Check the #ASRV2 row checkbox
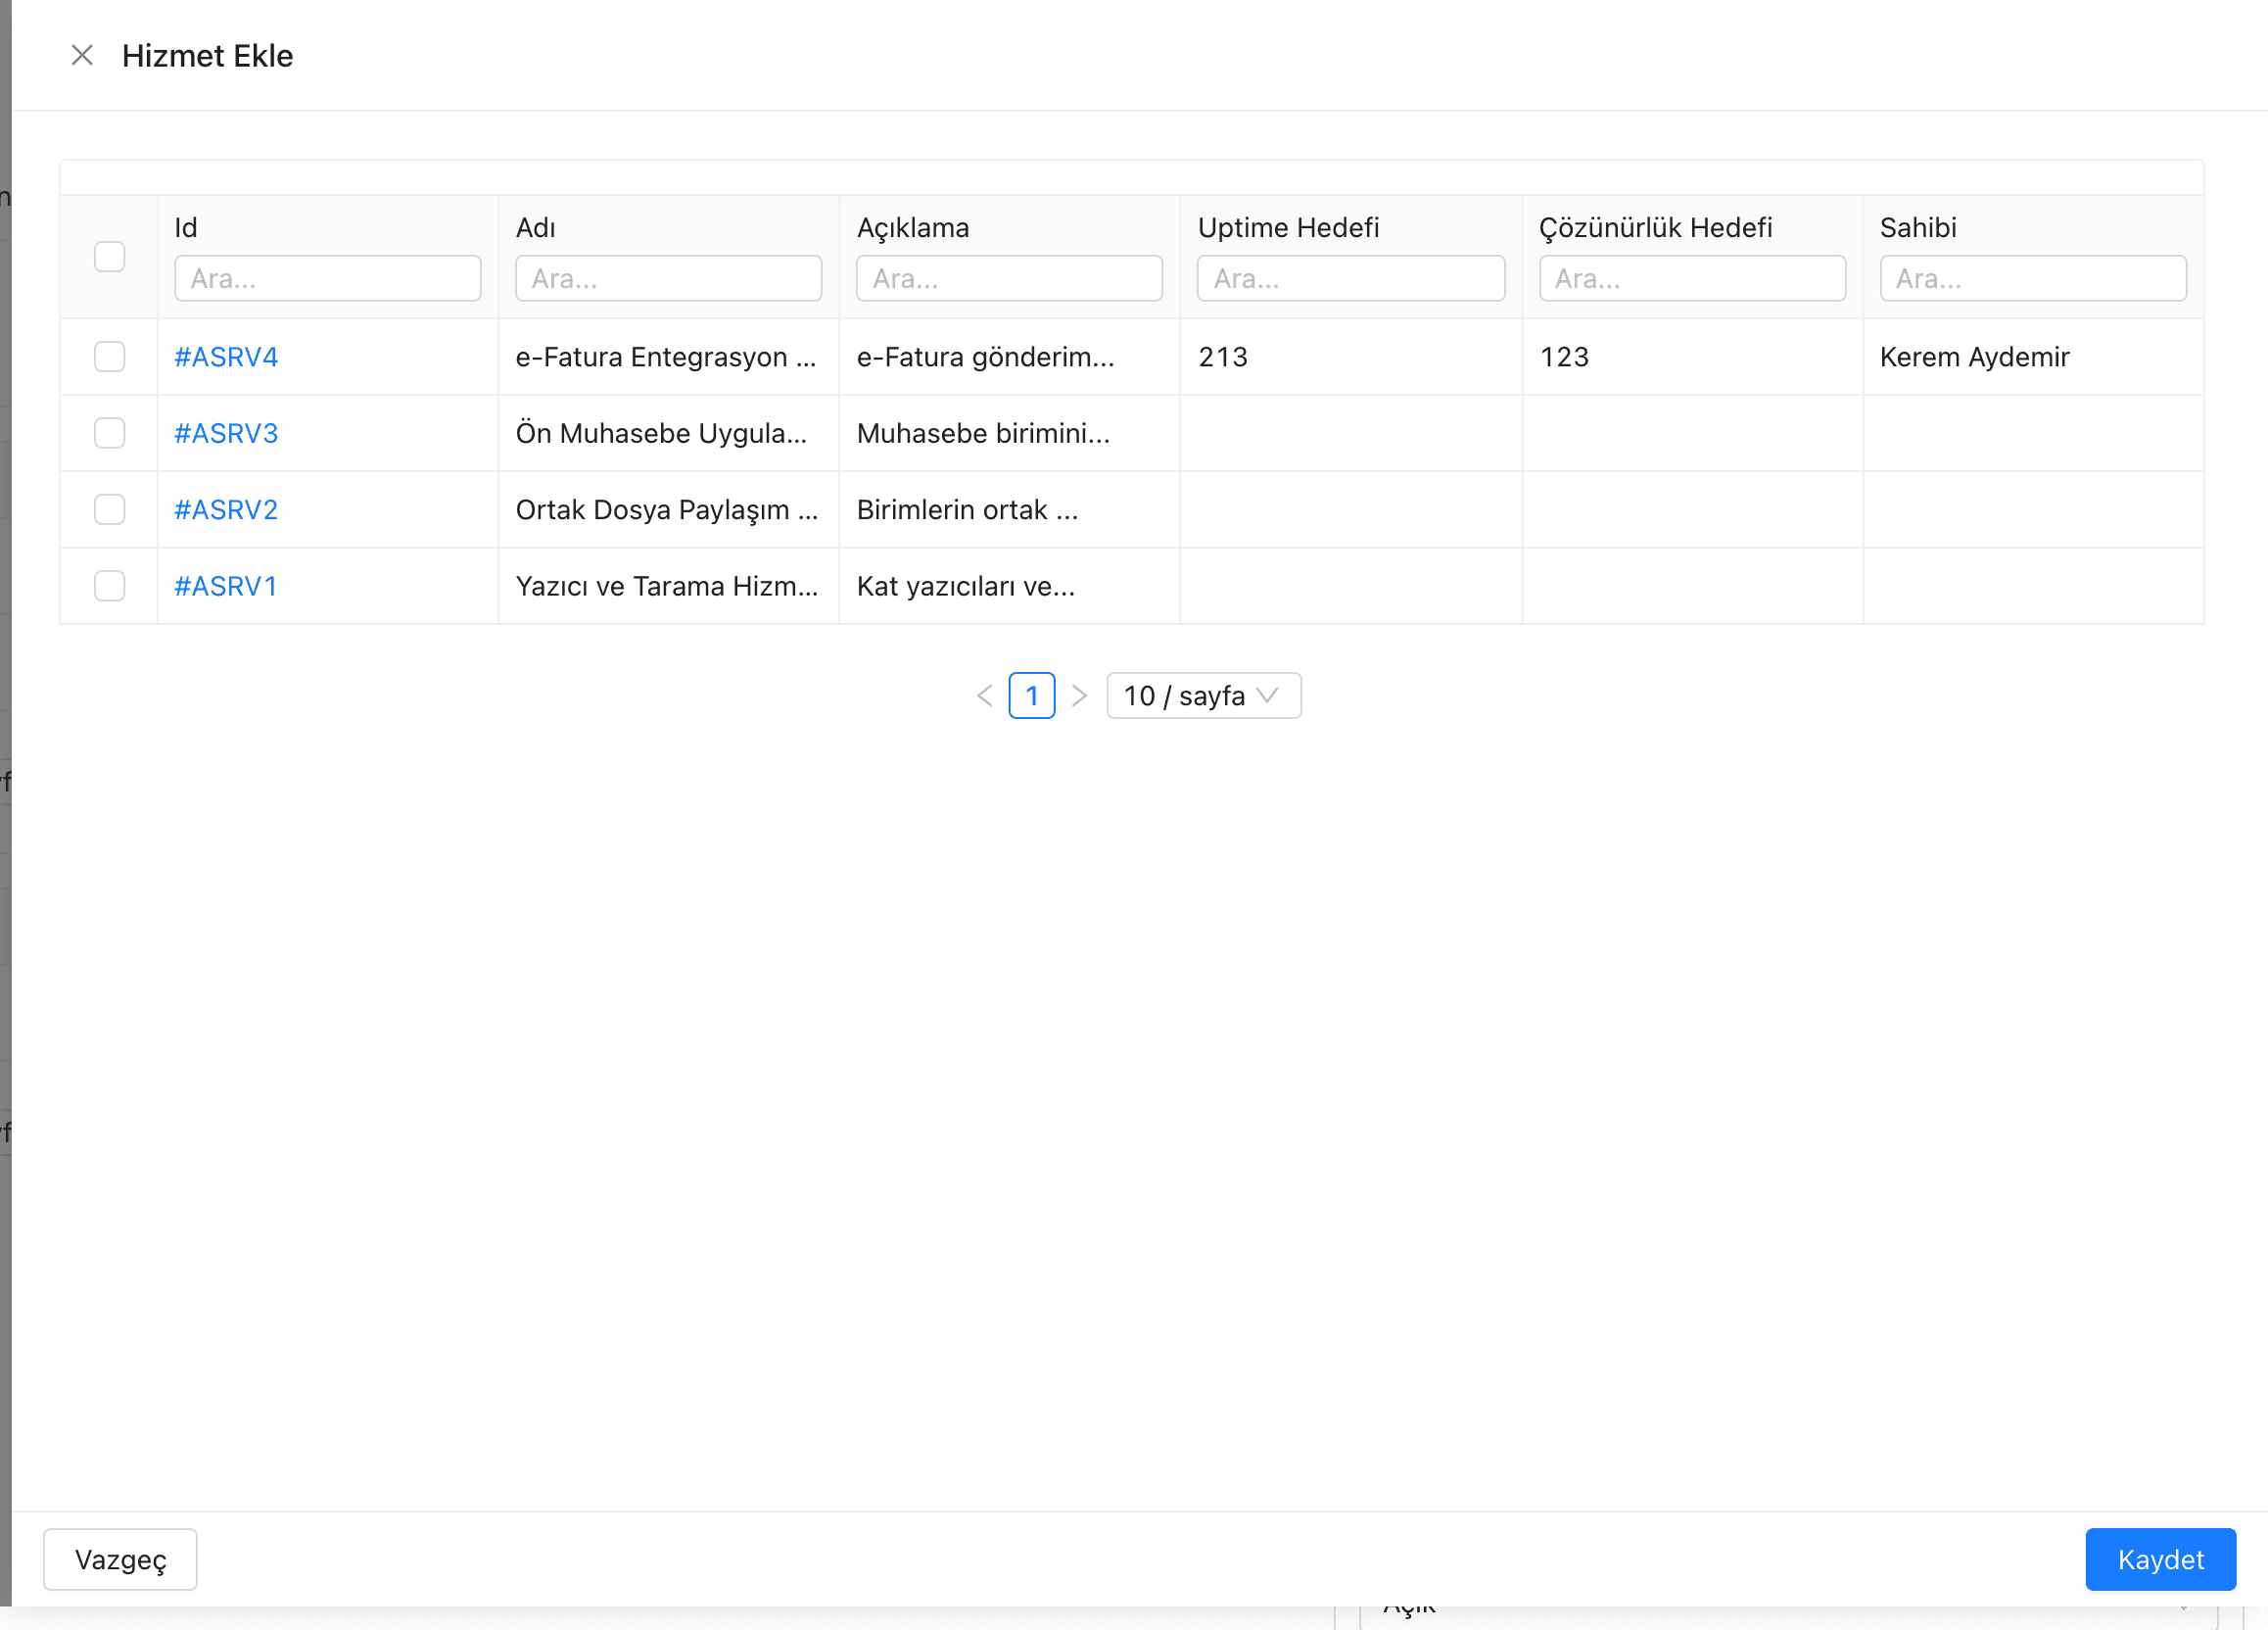This screenshot has width=2268, height=1630. coord(109,510)
